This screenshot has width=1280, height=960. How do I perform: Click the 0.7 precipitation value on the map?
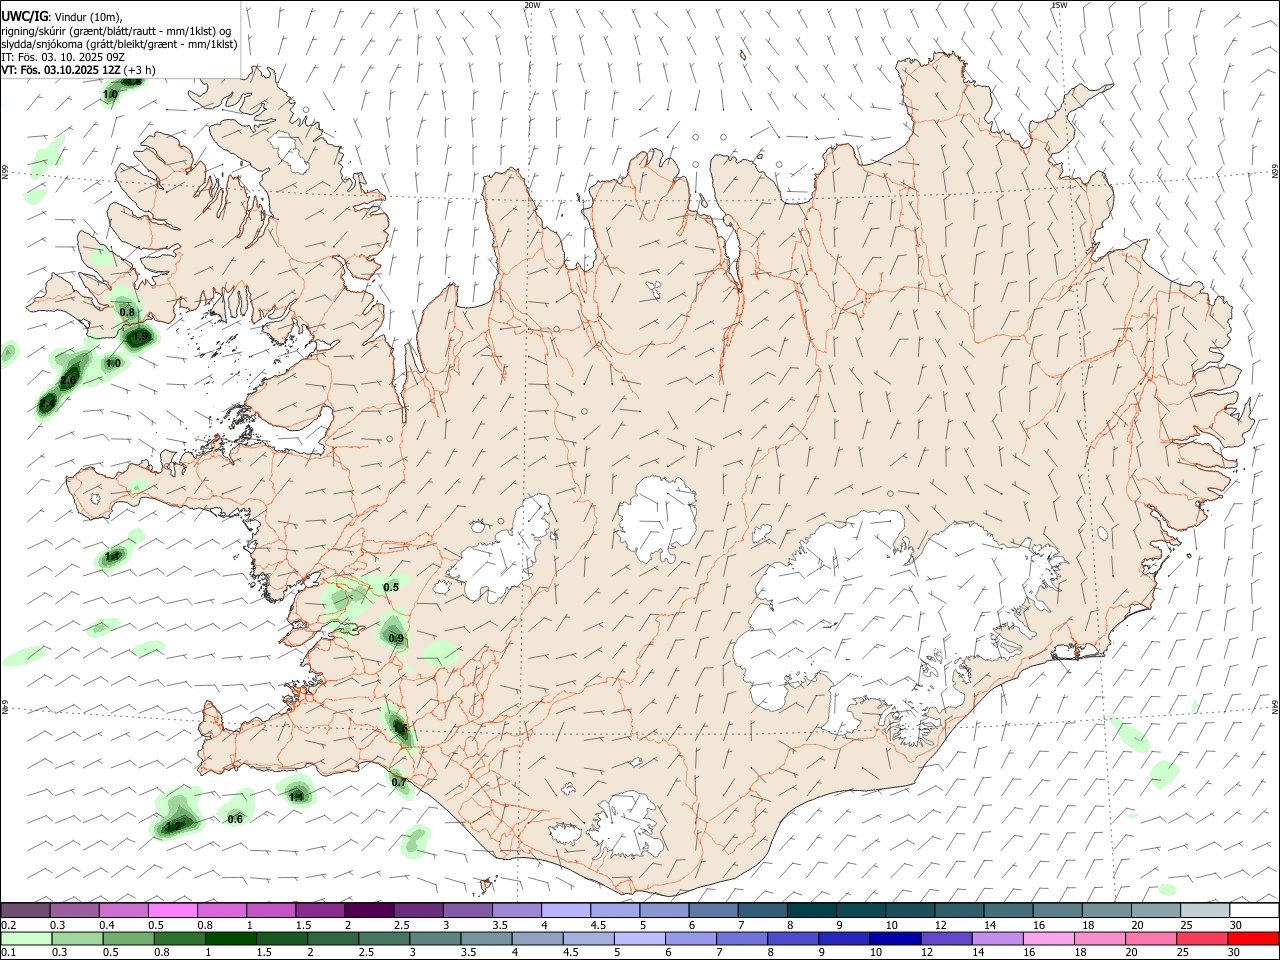(x=399, y=782)
